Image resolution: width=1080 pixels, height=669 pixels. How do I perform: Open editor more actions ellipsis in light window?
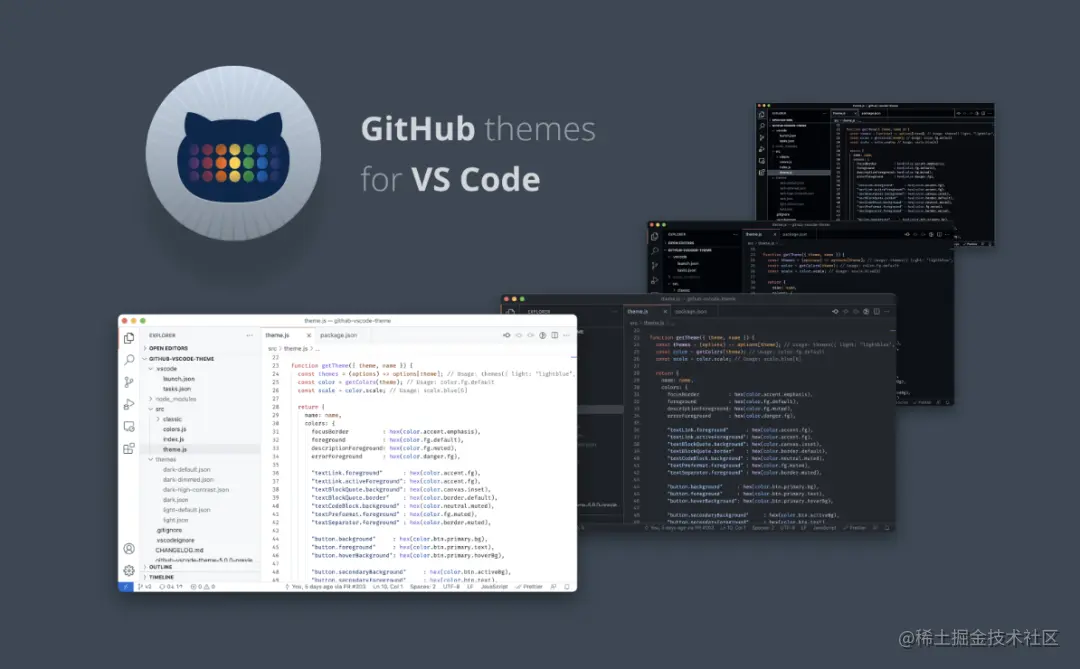[566, 336]
